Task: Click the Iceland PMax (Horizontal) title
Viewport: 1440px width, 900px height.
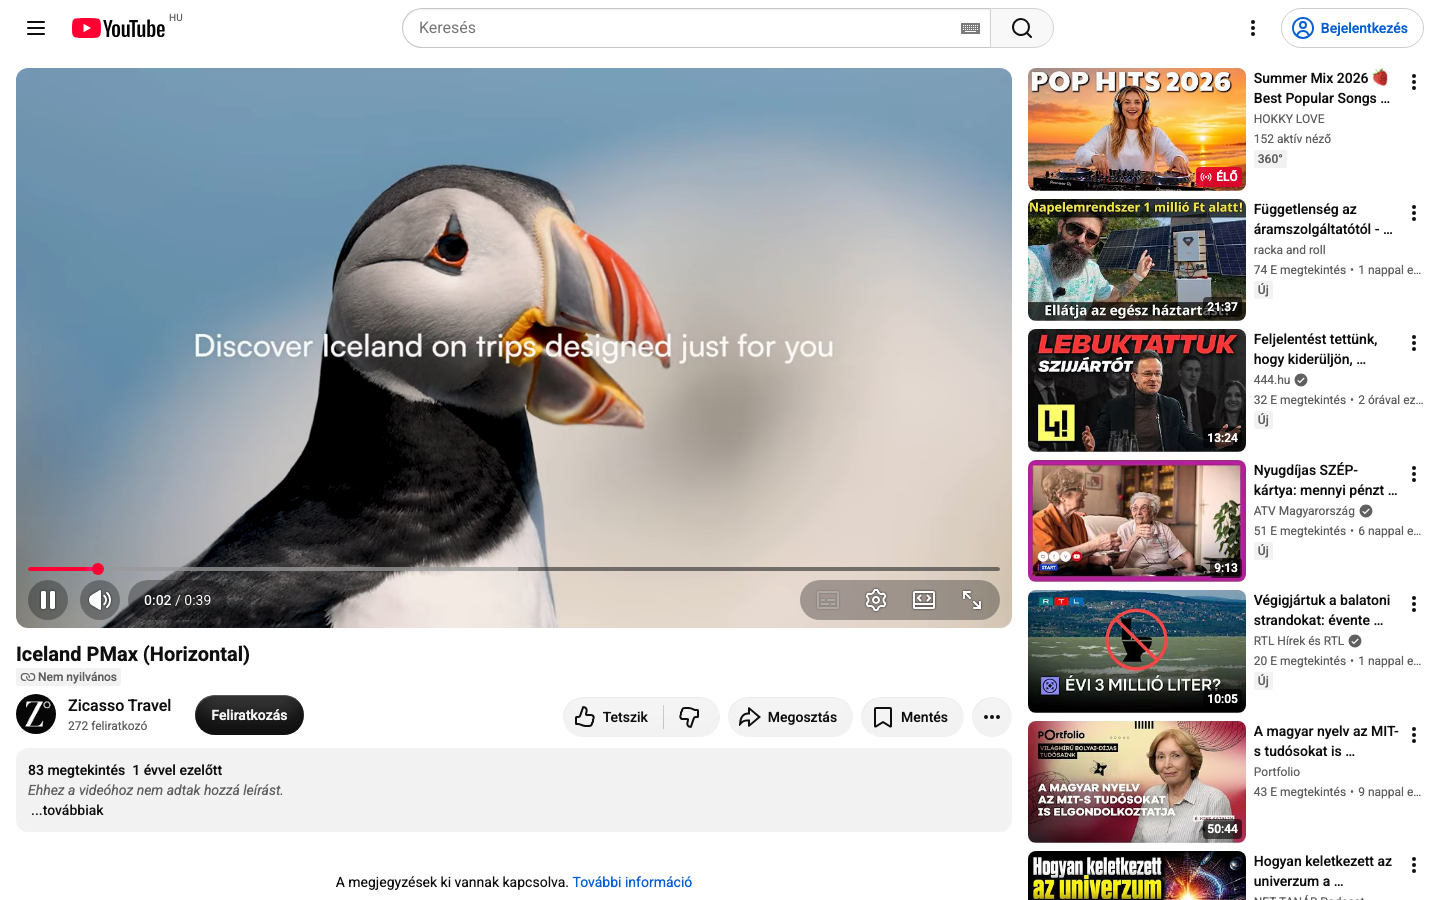Action: (x=133, y=654)
